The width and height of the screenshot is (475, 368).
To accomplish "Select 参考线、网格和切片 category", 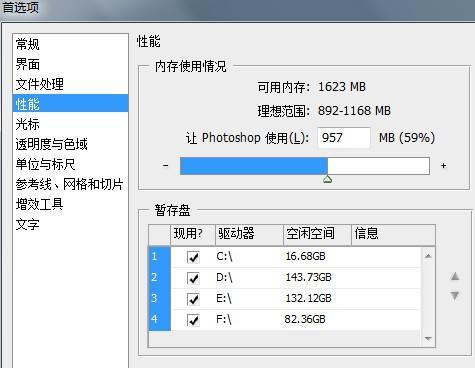I will [x=69, y=184].
